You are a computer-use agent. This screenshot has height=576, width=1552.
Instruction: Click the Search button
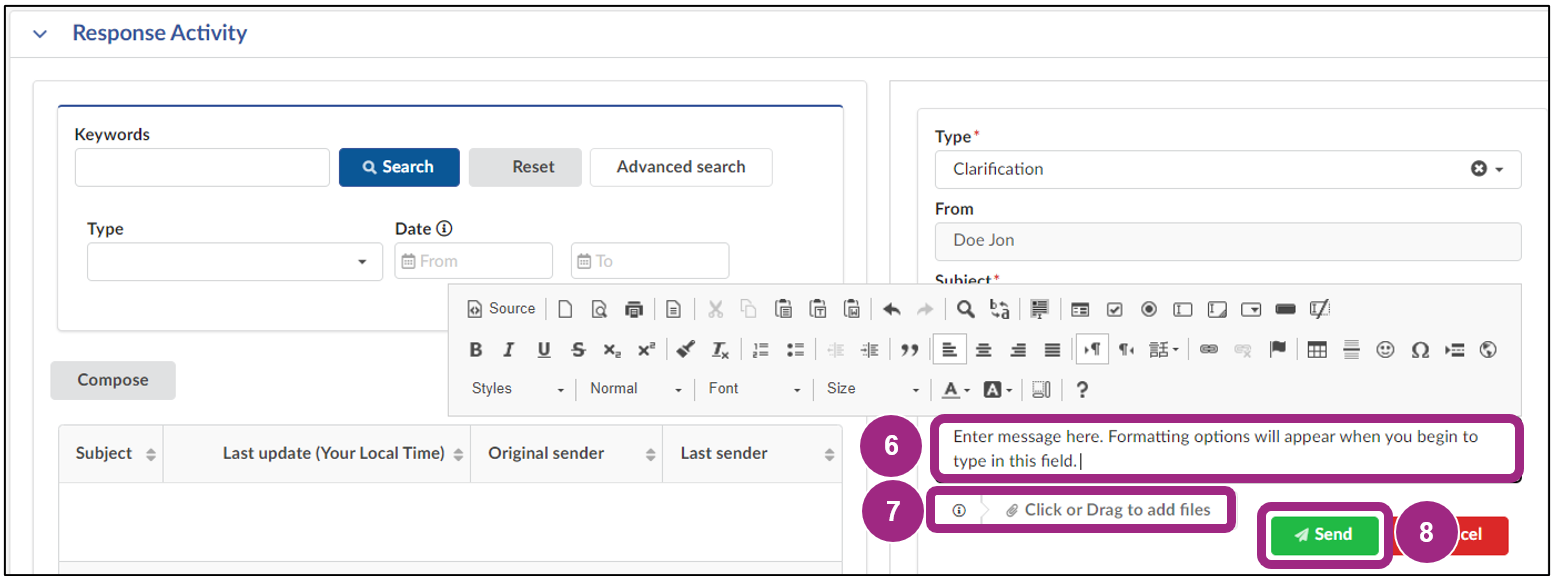399,167
